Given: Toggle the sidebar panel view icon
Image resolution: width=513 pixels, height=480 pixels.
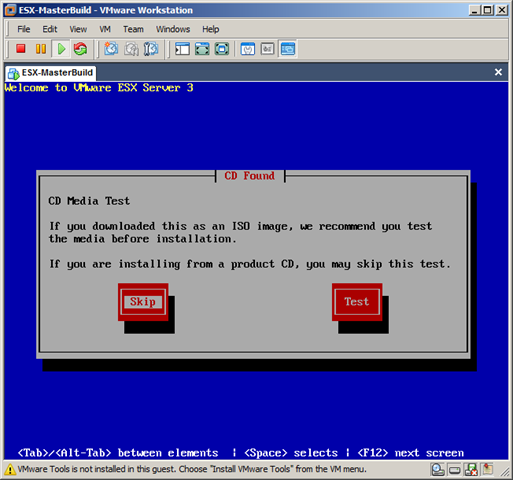Looking at the screenshot, I should (x=182, y=49).
